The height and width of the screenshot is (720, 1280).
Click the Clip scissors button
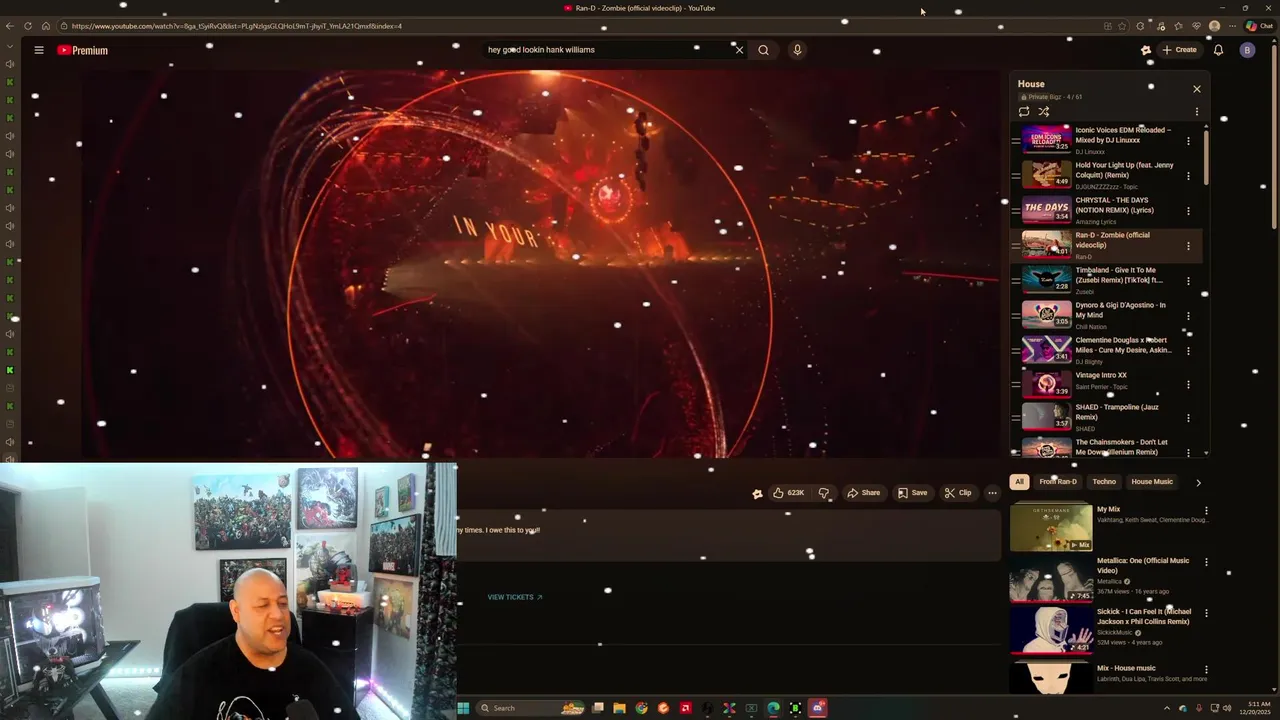(958, 493)
